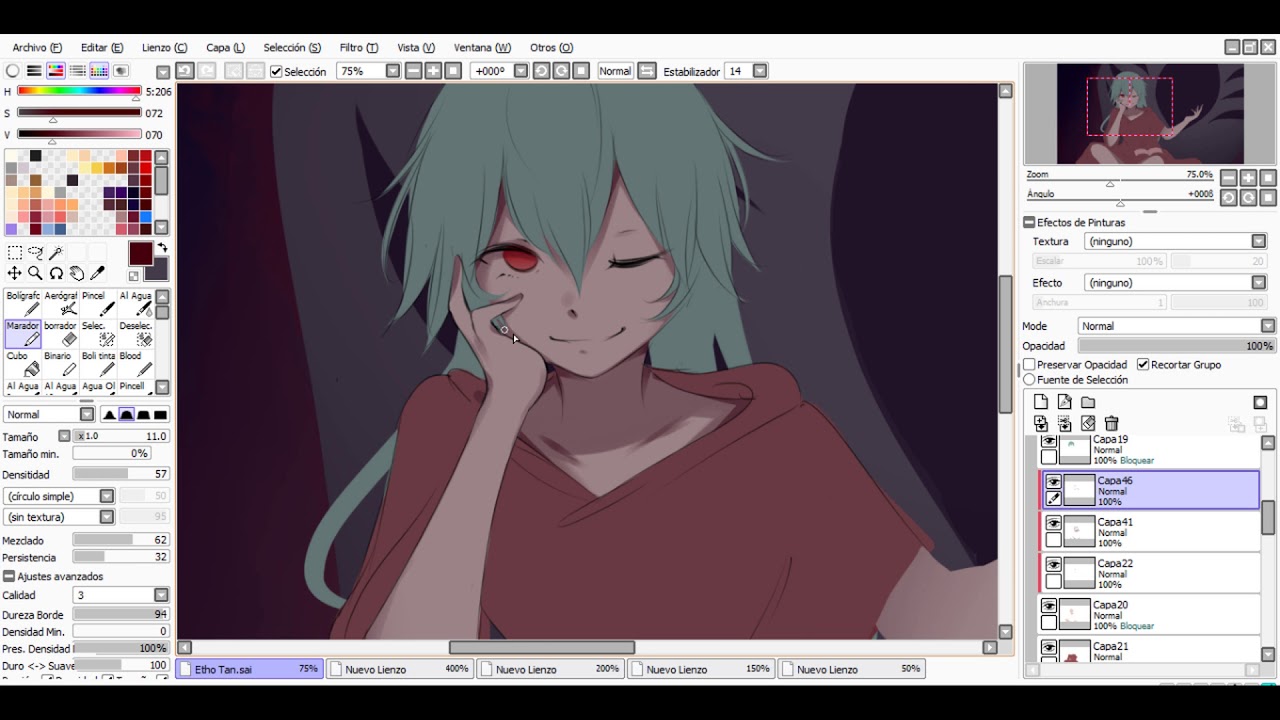Flip the canvas view horizontally
1280x720 pixels.
pos(647,71)
